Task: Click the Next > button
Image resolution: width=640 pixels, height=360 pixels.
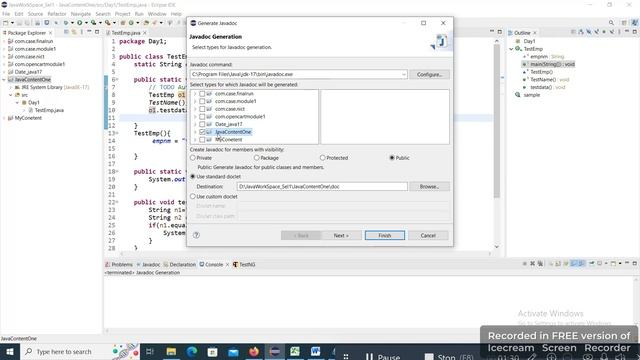Action: pos(341,236)
